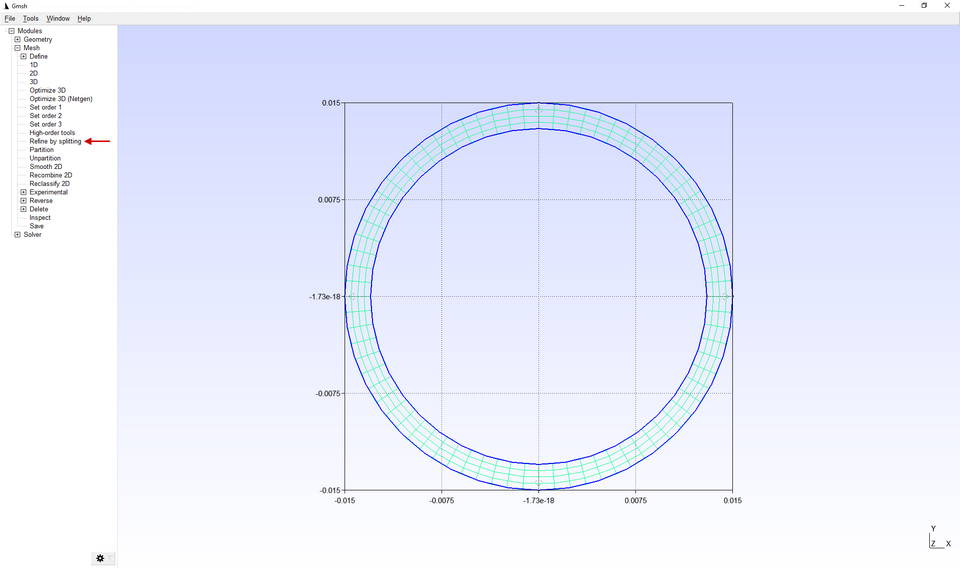Click the gear options icon in sidebar
Viewport: 960px width, 568px height.
coord(100,558)
